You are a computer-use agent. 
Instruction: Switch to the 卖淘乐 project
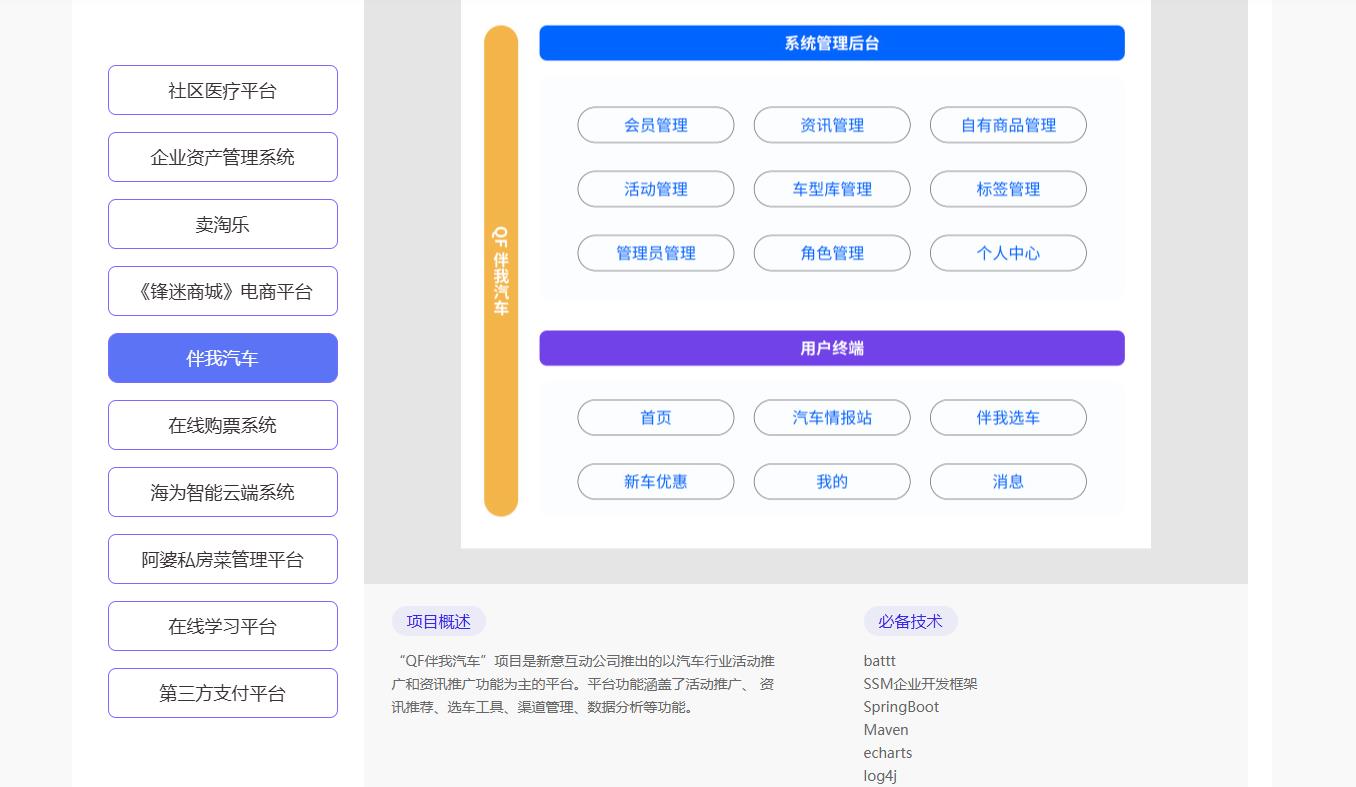click(222, 224)
